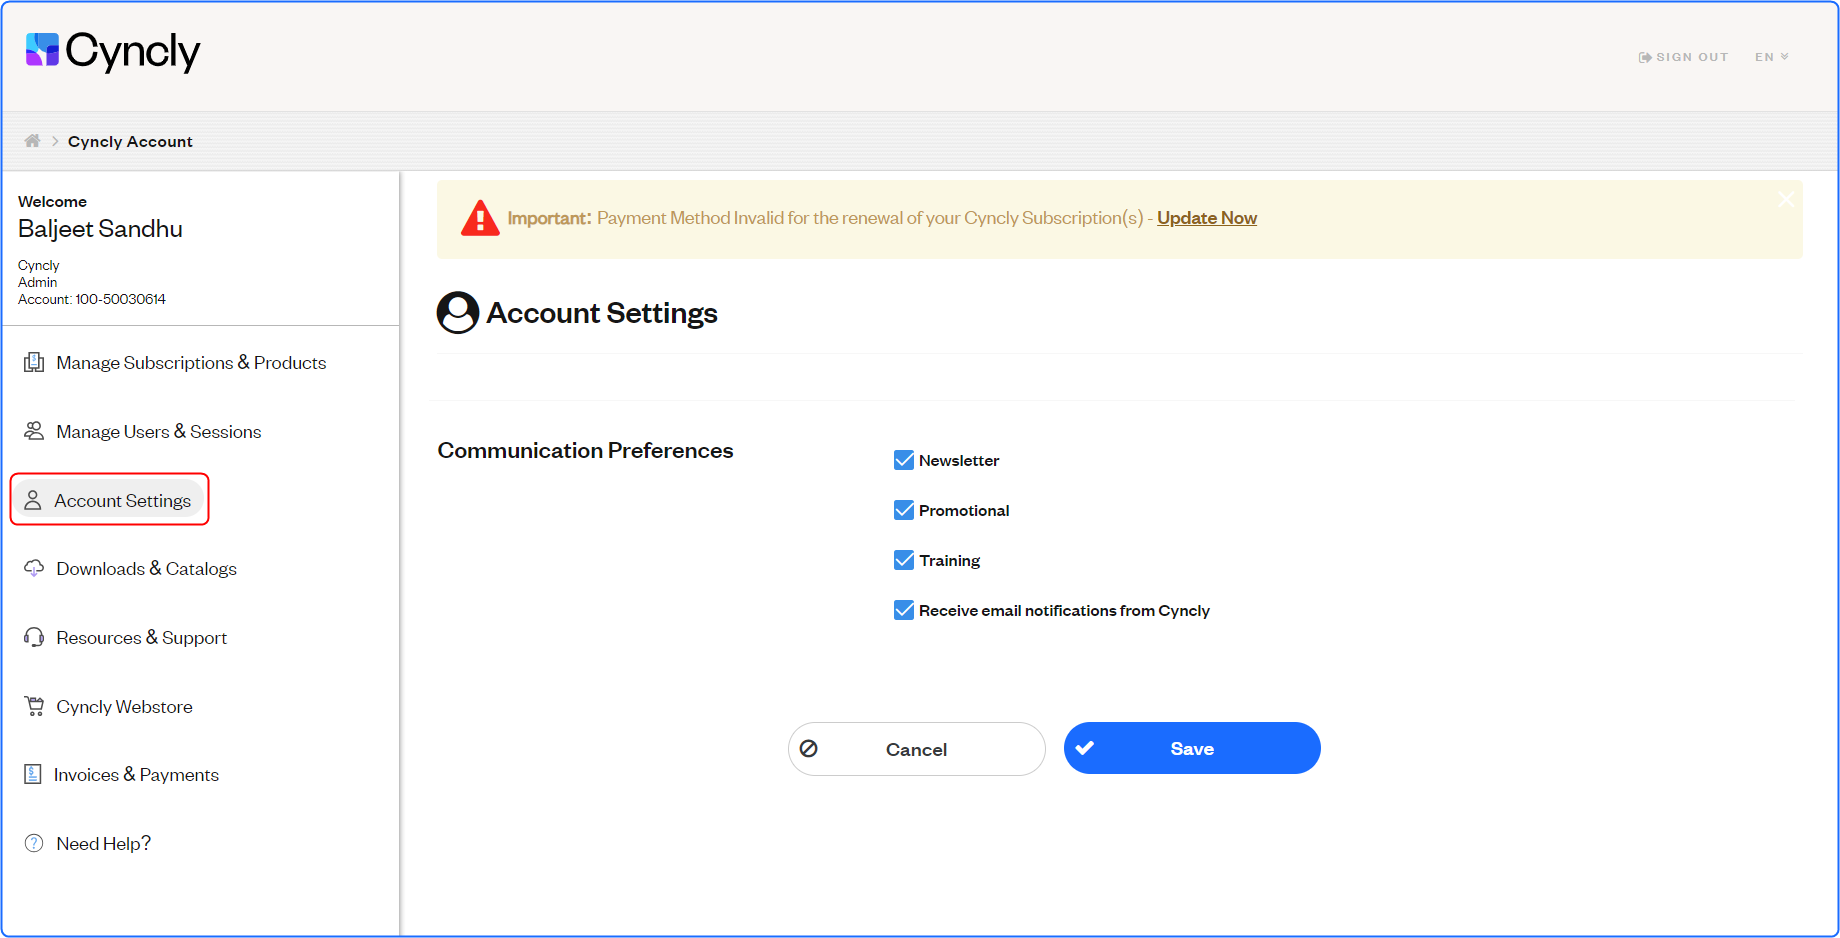Viewport: 1840px width, 938px height.
Task: Open the EN language dropdown
Action: point(1771,57)
